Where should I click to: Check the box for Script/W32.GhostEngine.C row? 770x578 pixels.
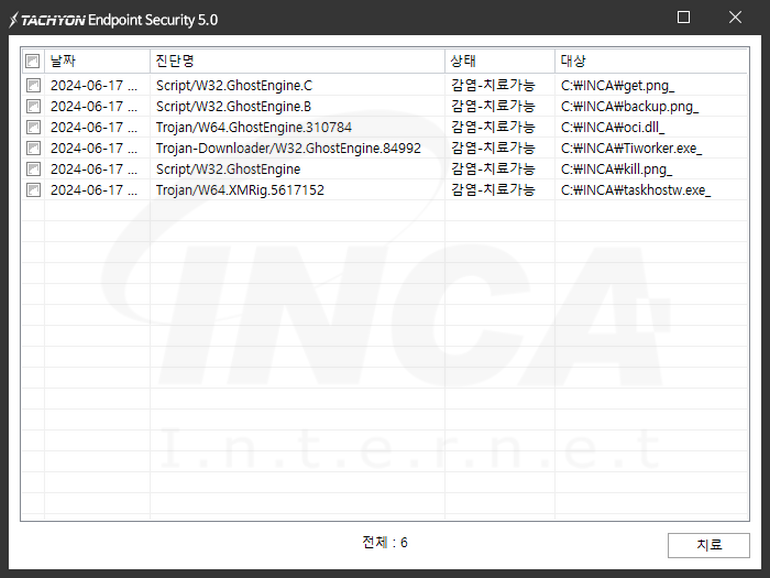pyautogui.click(x=33, y=85)
